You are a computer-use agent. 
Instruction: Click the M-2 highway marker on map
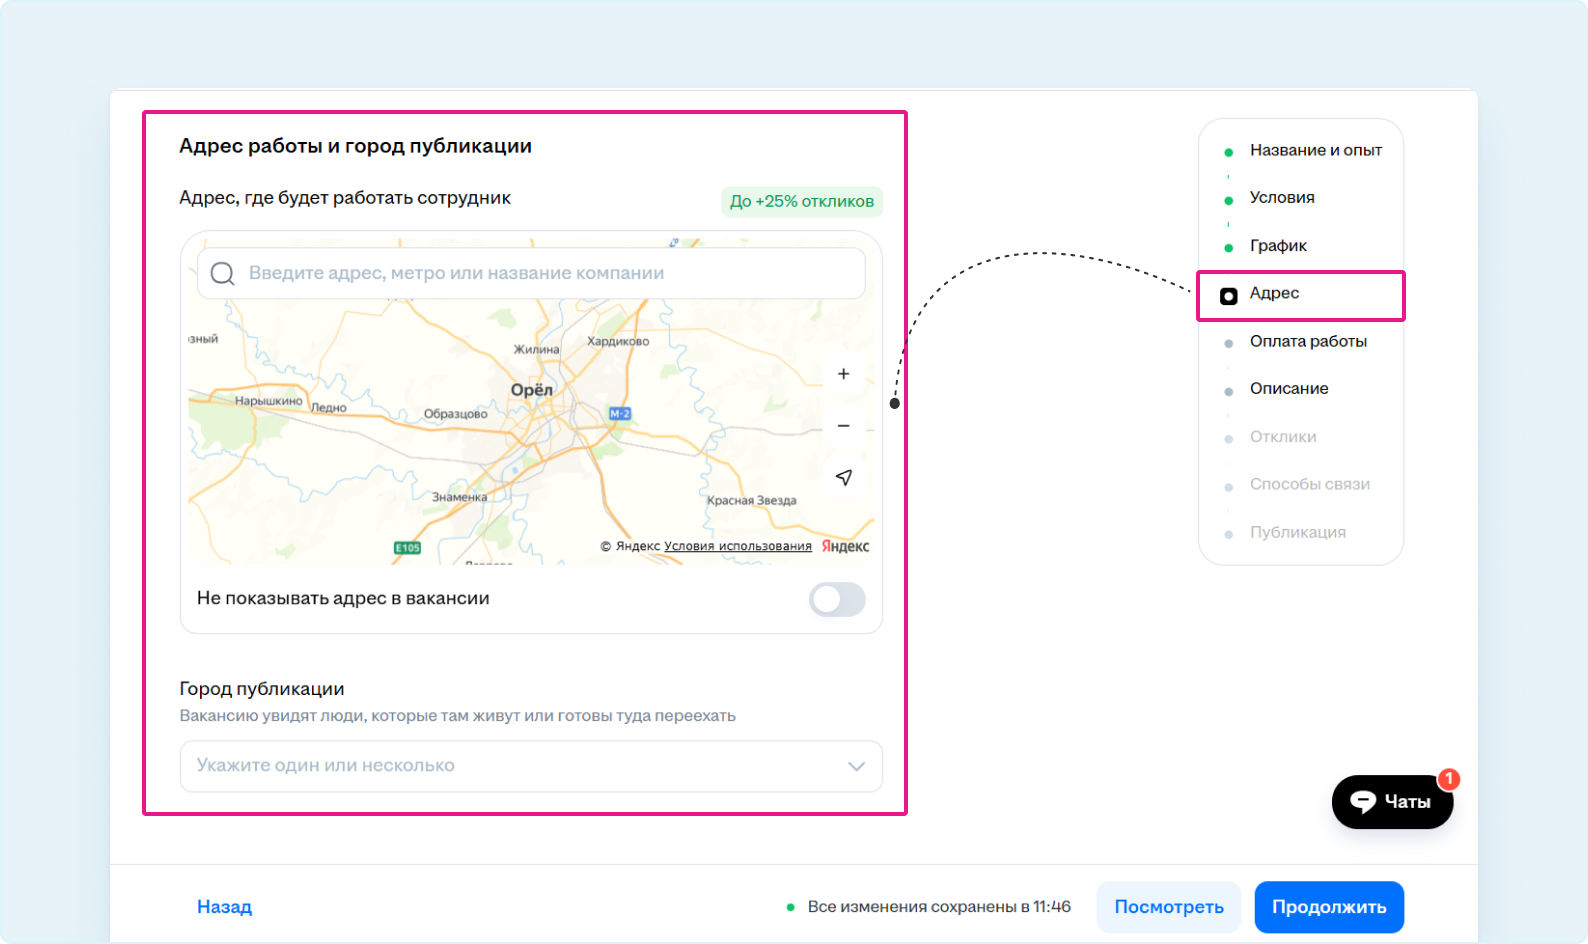click(x=620, y=414)
